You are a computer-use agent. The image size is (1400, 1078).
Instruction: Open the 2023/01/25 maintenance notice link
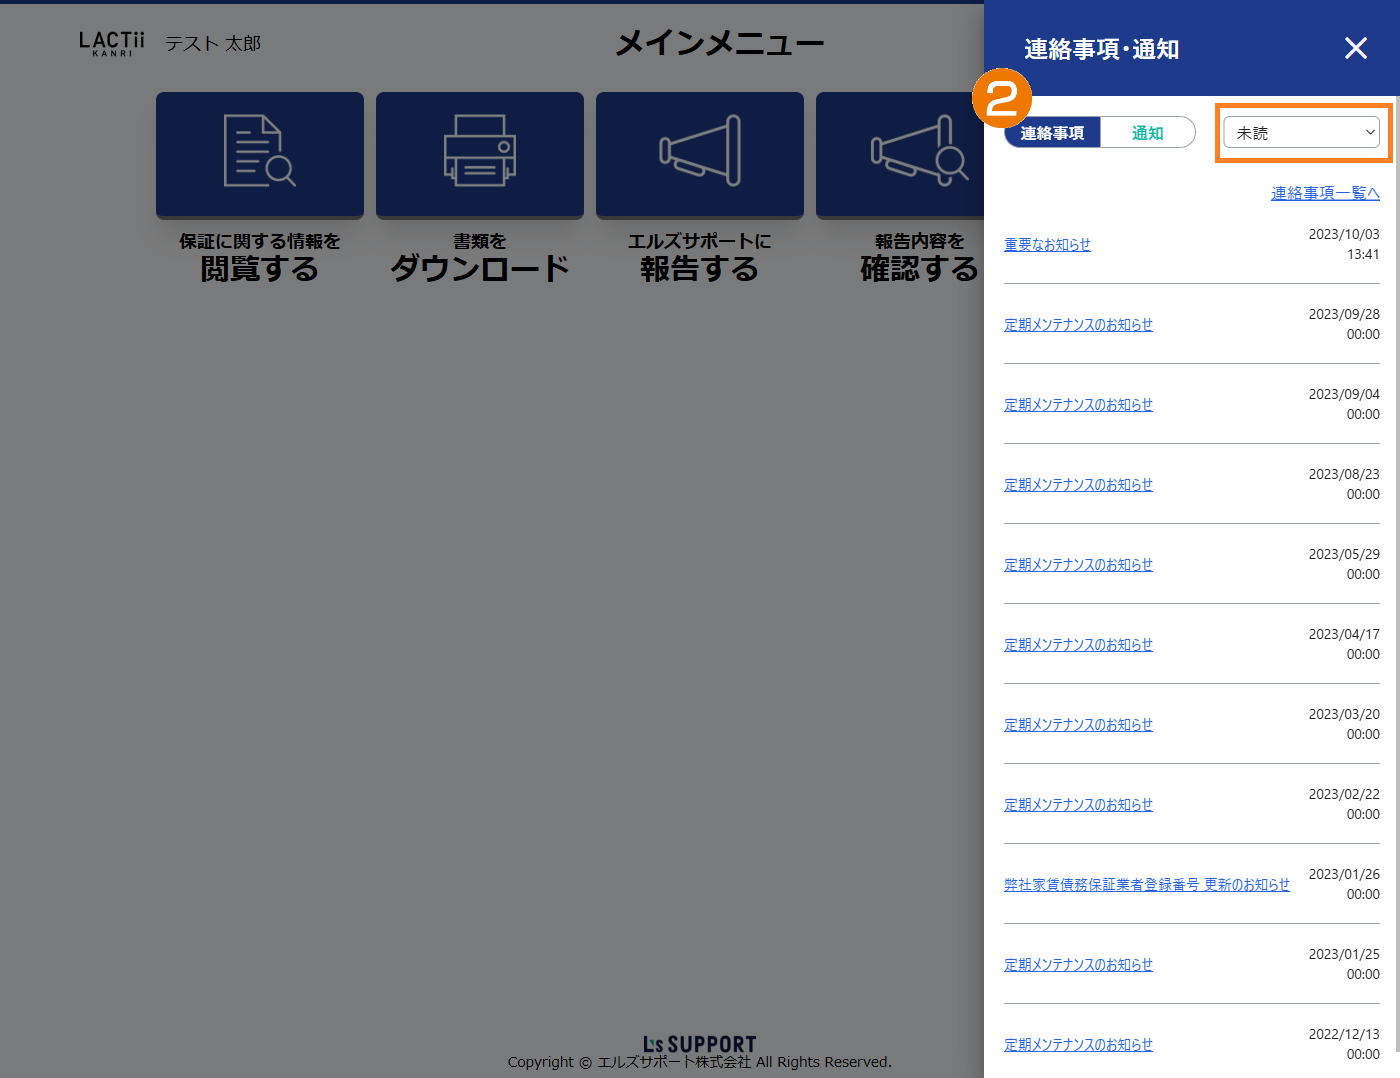[x=1078, y=965]
